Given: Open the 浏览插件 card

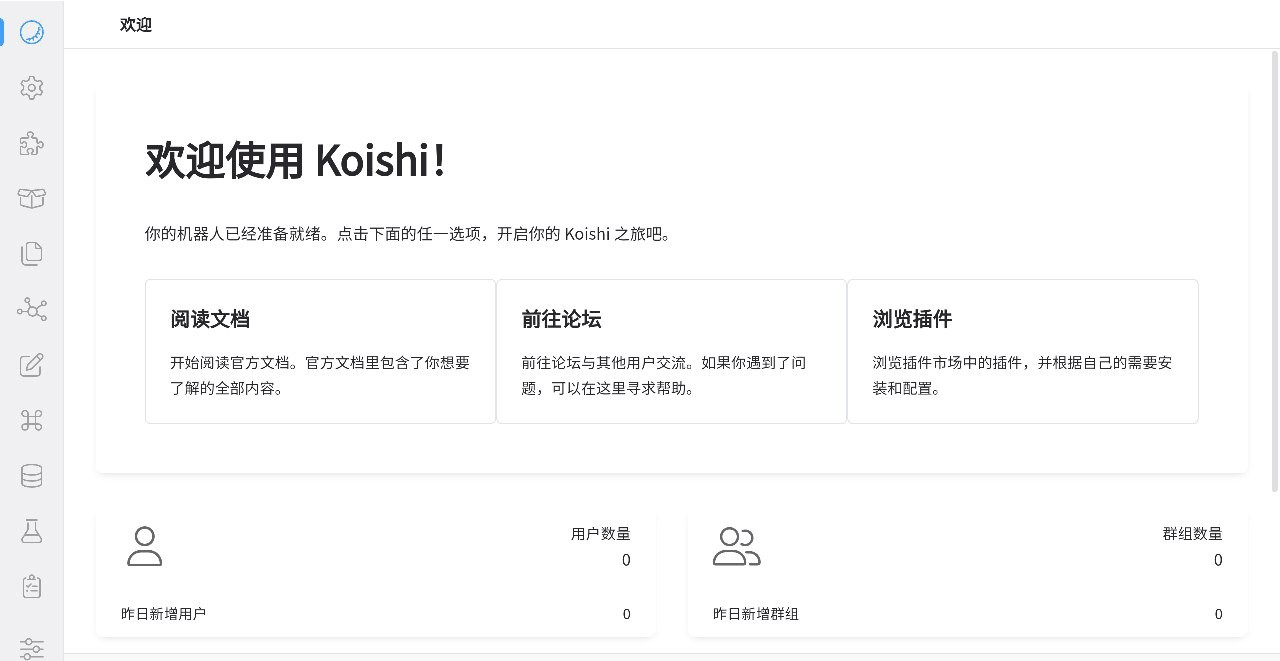Looking at the screenshot, I should (x=1022, y=351).
